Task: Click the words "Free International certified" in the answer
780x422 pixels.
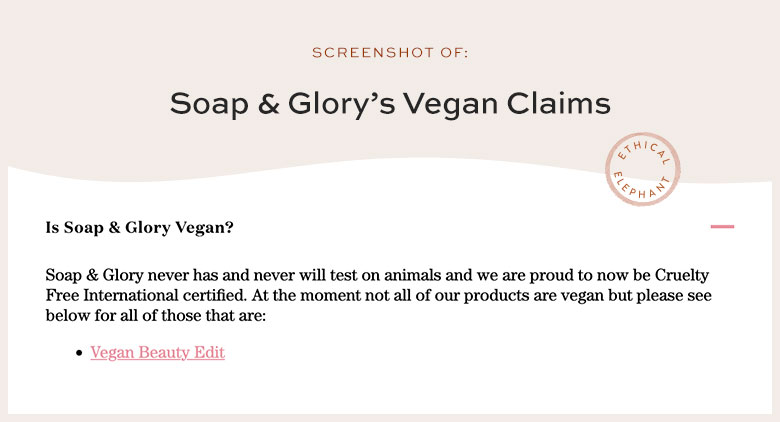Action: coord(146,296)
